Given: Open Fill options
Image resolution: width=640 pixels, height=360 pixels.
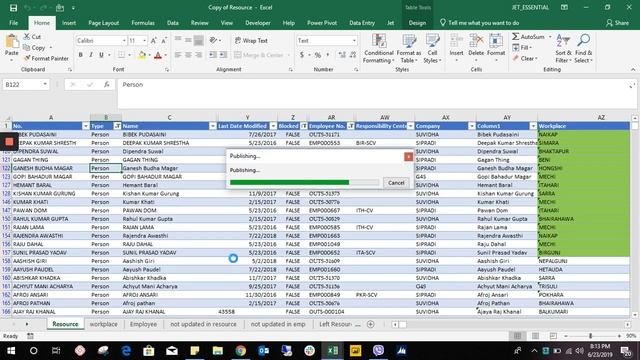Looking at the screenshot, I should point(522,48).
